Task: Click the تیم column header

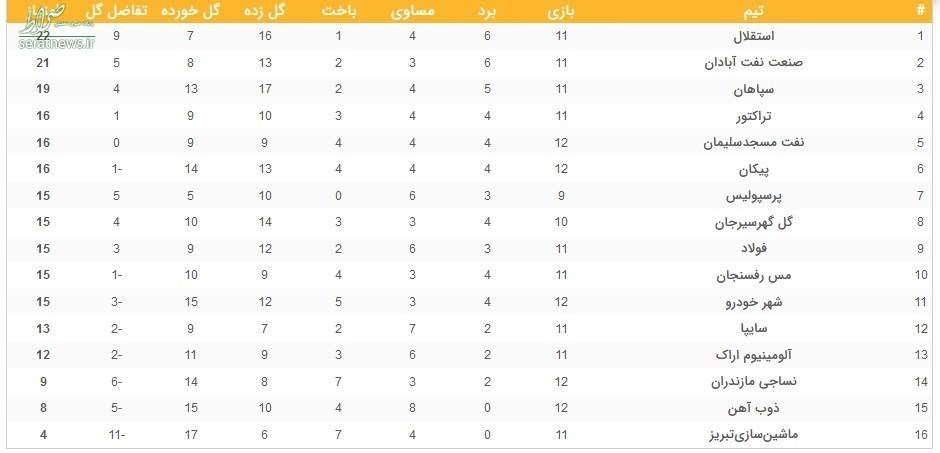Action: [x=754, y=11]
